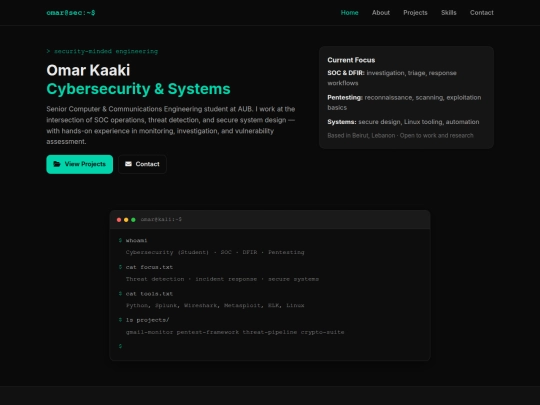
Task: Select the omar@kali:~$ terminal title
Action: 161,219
